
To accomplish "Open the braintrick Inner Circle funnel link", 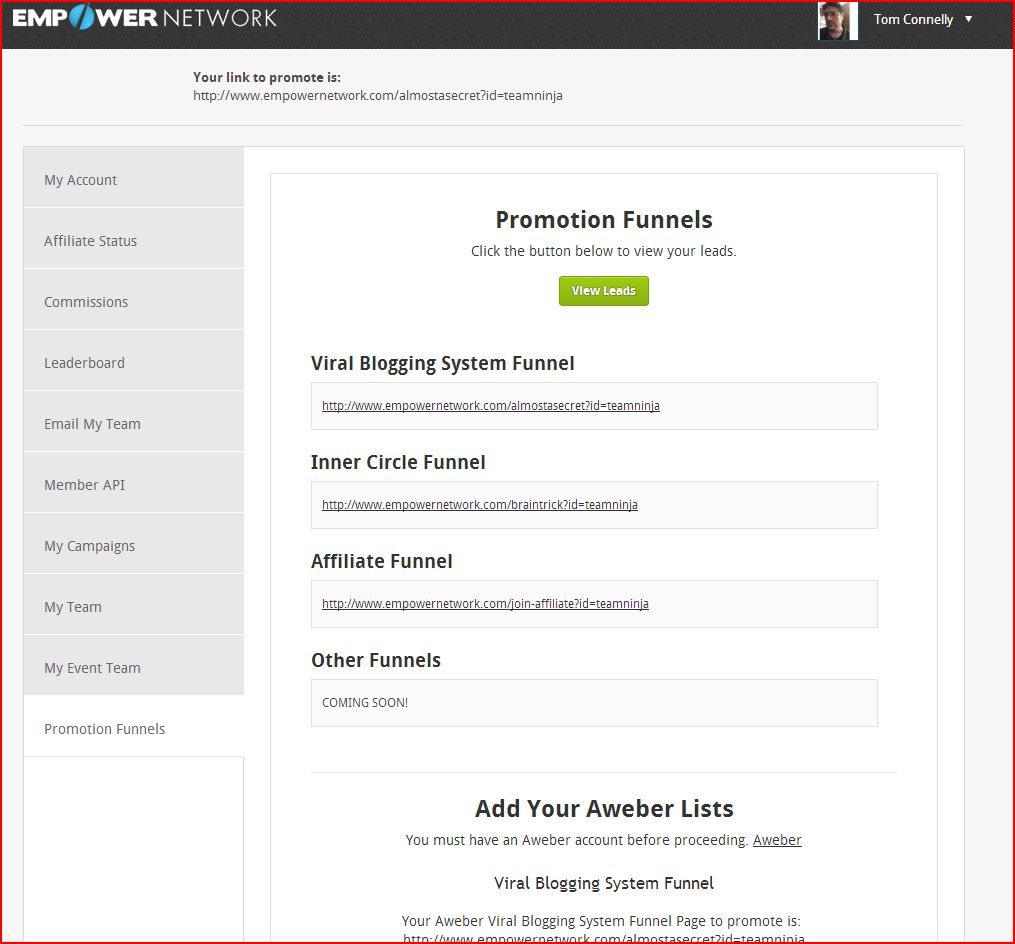I will pyautogui.click(x=480, y=504).
